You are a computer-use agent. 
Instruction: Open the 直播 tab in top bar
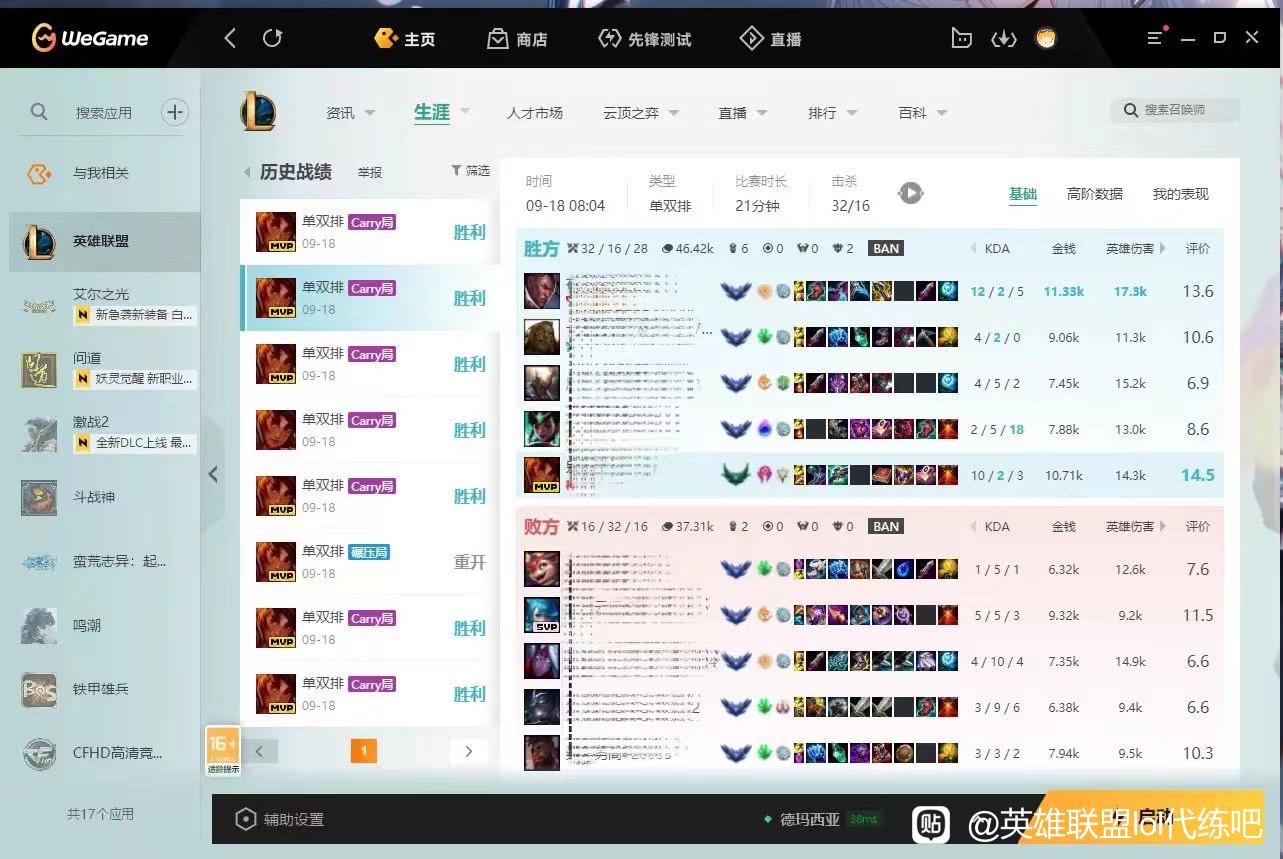pyautogui.click(x=770, y=39)
